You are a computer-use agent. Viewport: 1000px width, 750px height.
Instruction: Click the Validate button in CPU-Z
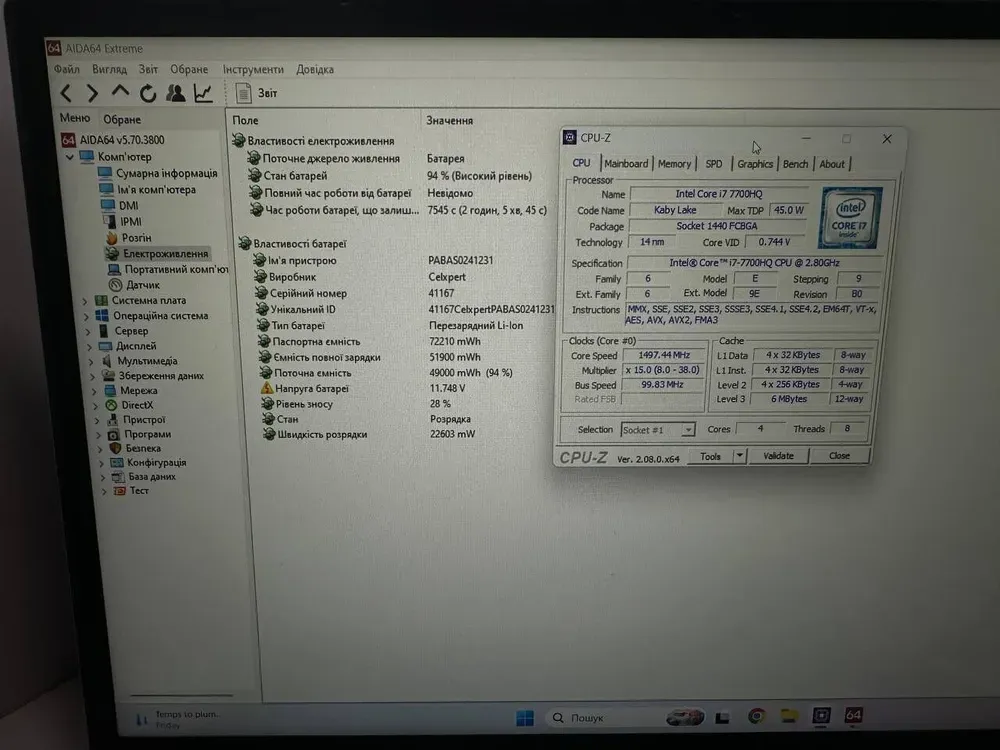(778, 456)
